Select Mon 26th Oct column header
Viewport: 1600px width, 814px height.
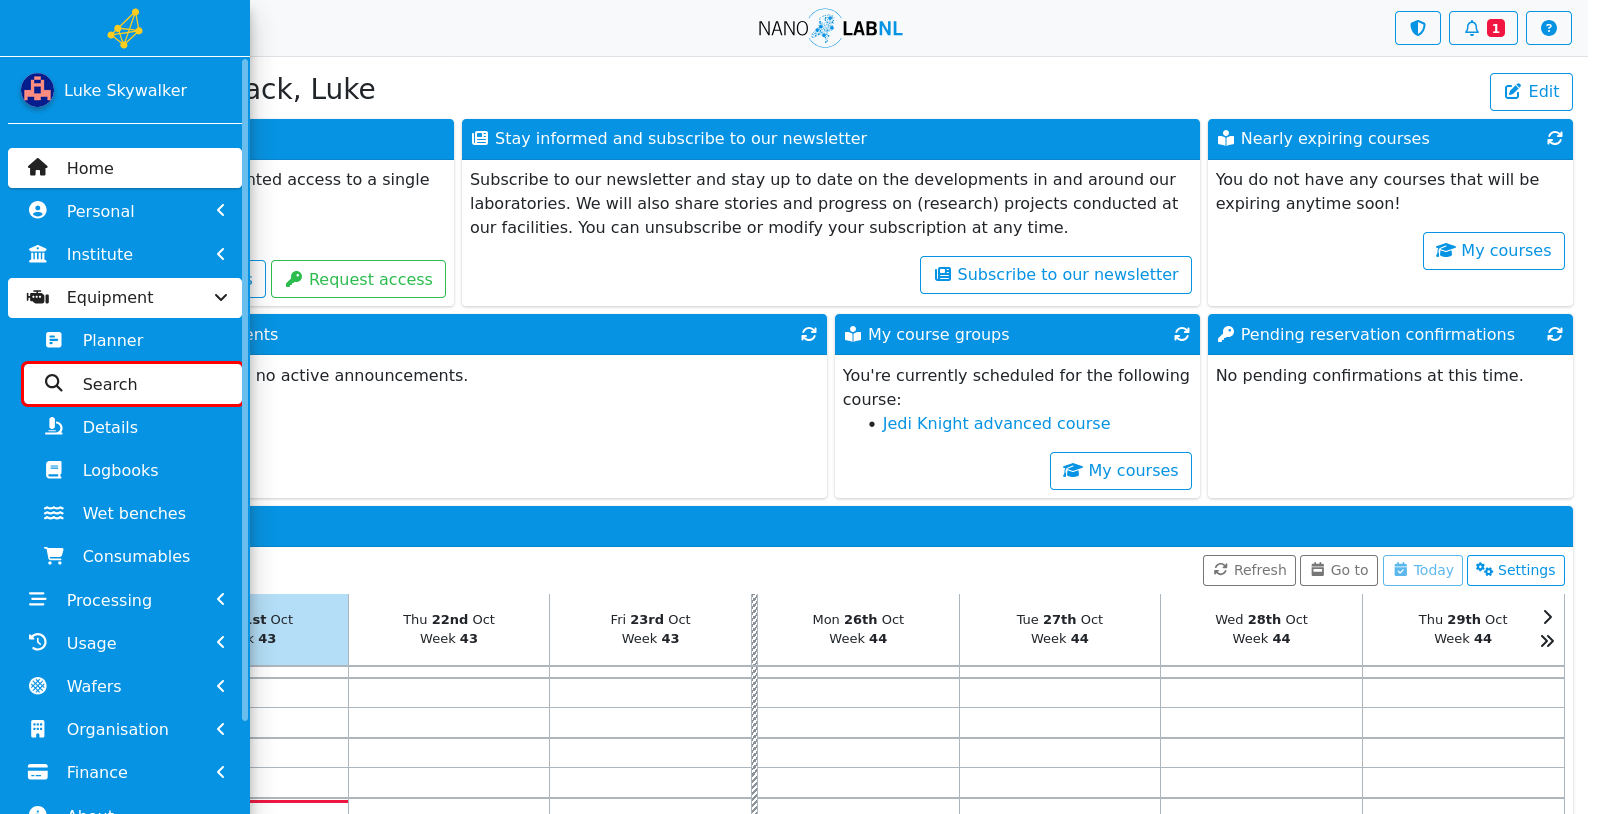[x=858, y=629]
